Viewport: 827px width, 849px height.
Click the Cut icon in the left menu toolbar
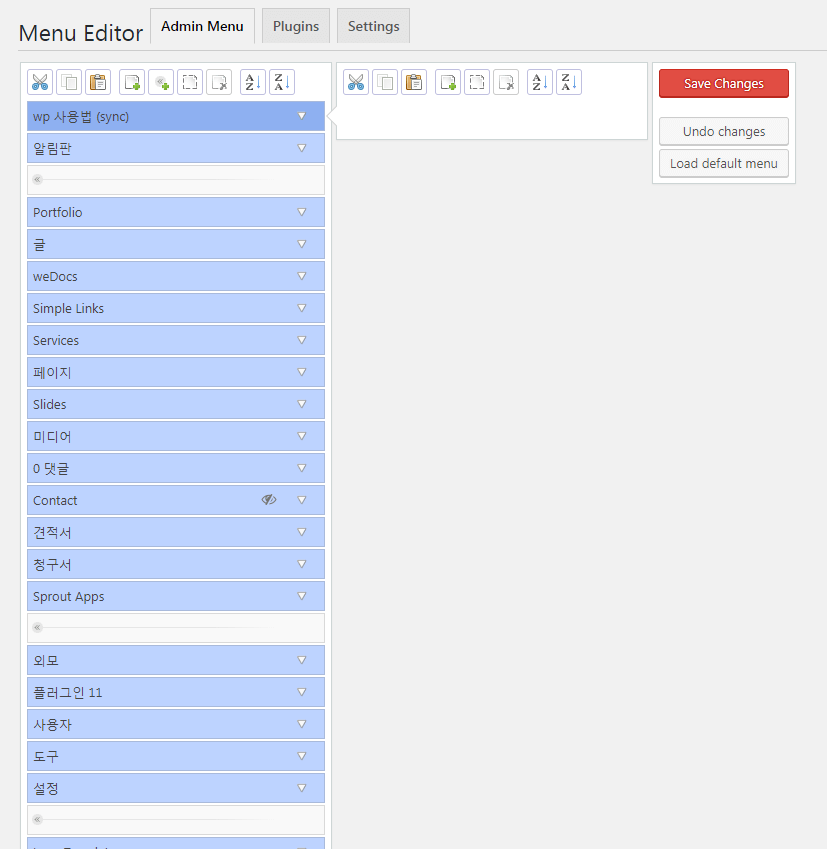coord(40,82)
